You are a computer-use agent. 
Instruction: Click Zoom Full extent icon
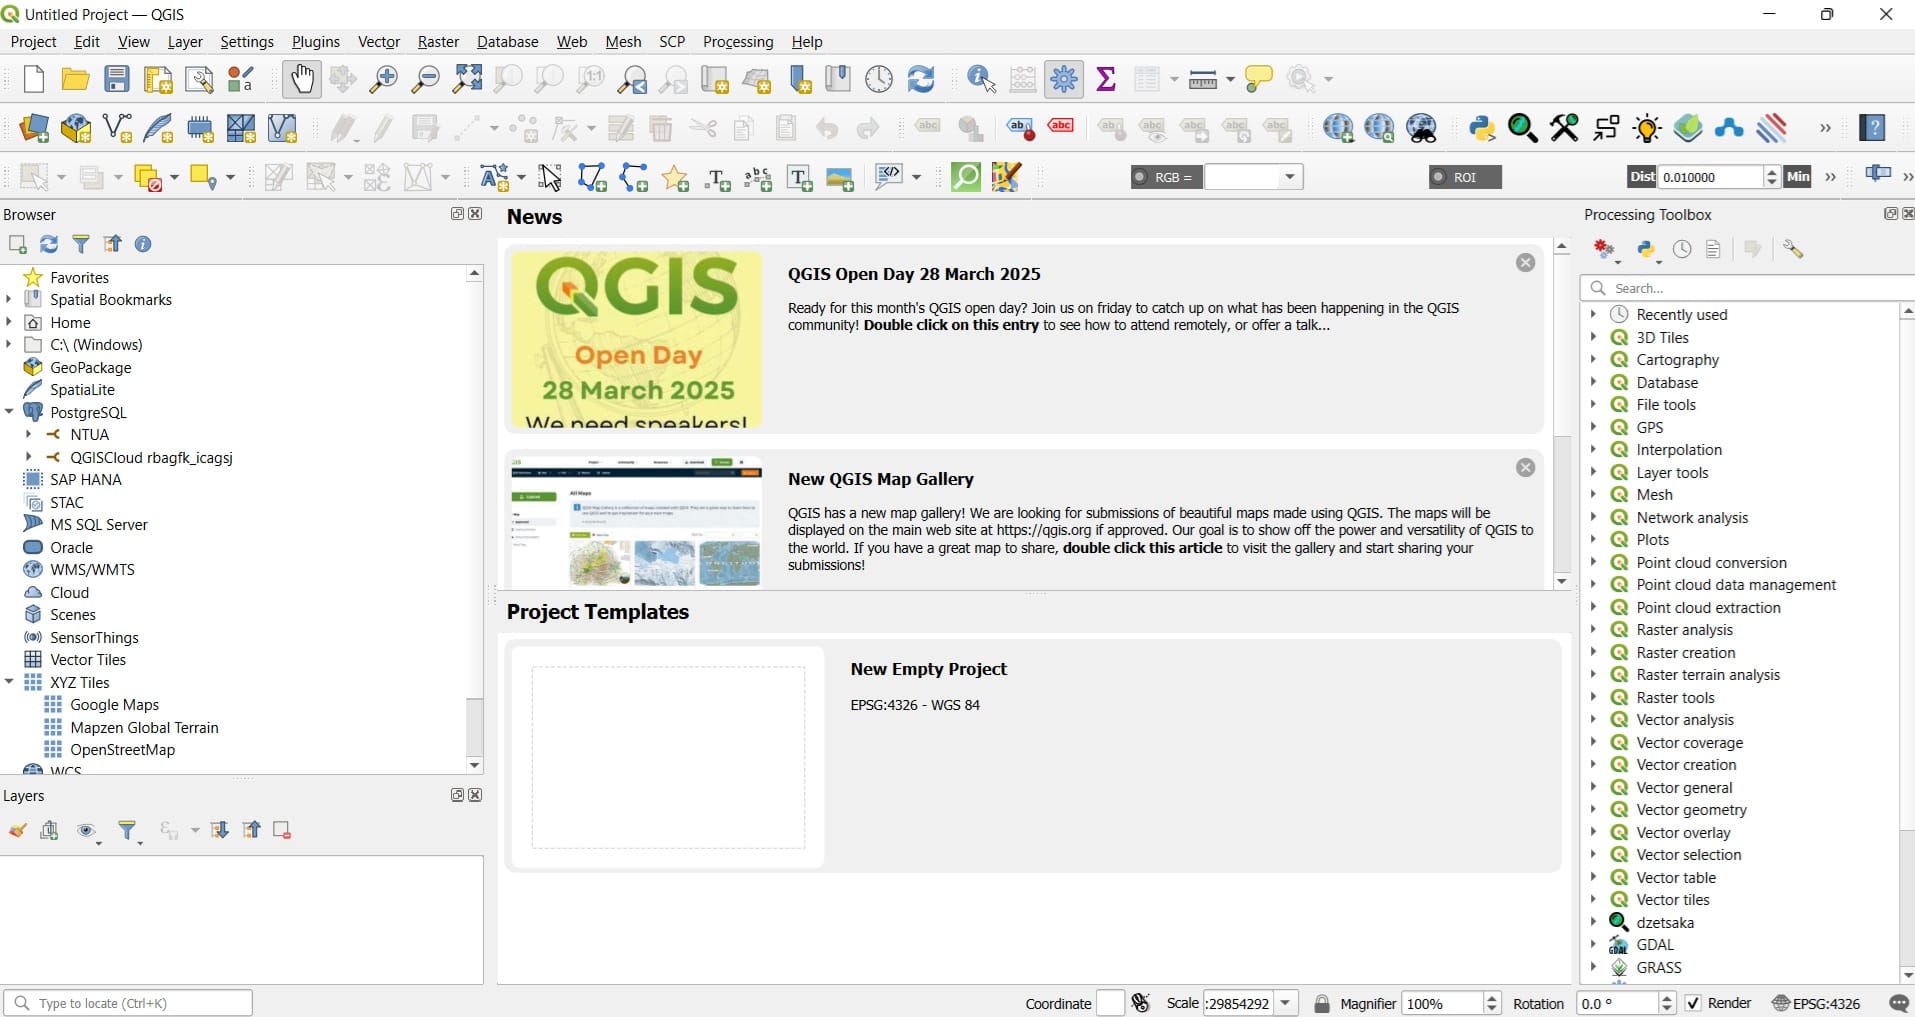(467, 79)
